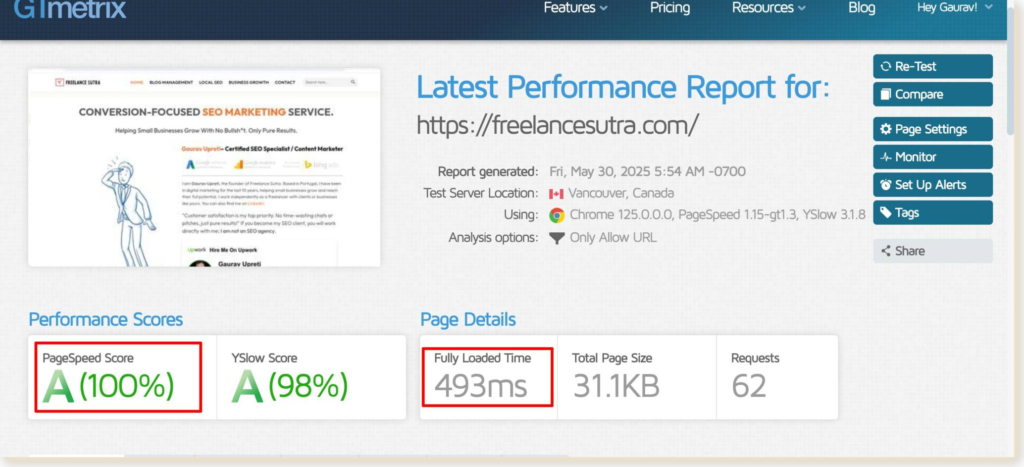1024x467 pixels.
Task: Click the Vancouver, Canada location text
Action: 621,194
